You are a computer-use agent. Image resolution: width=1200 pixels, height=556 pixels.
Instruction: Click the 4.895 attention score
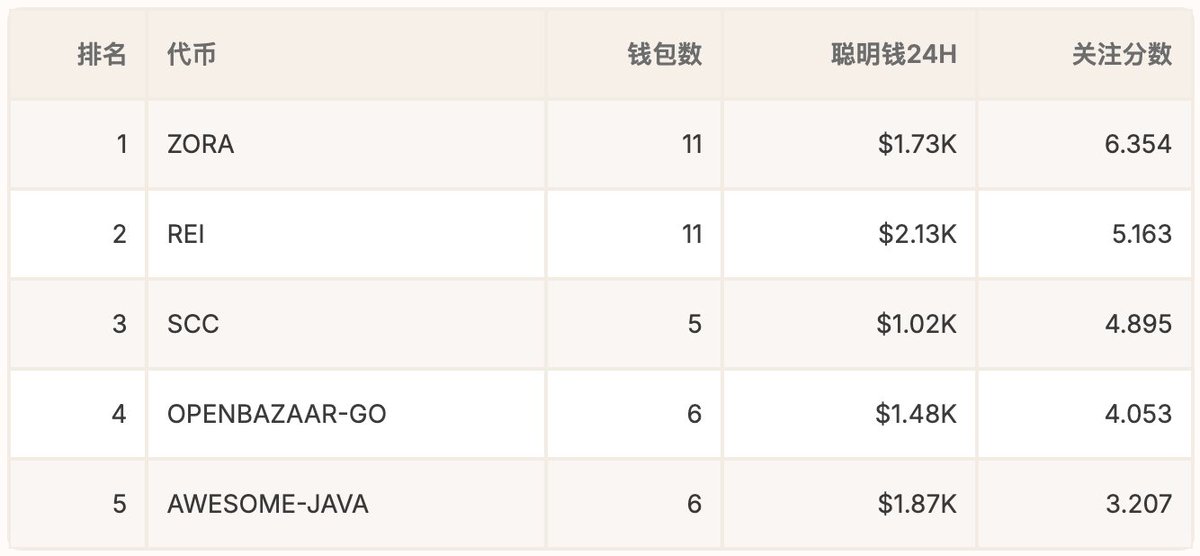(x=1137, y=324)
